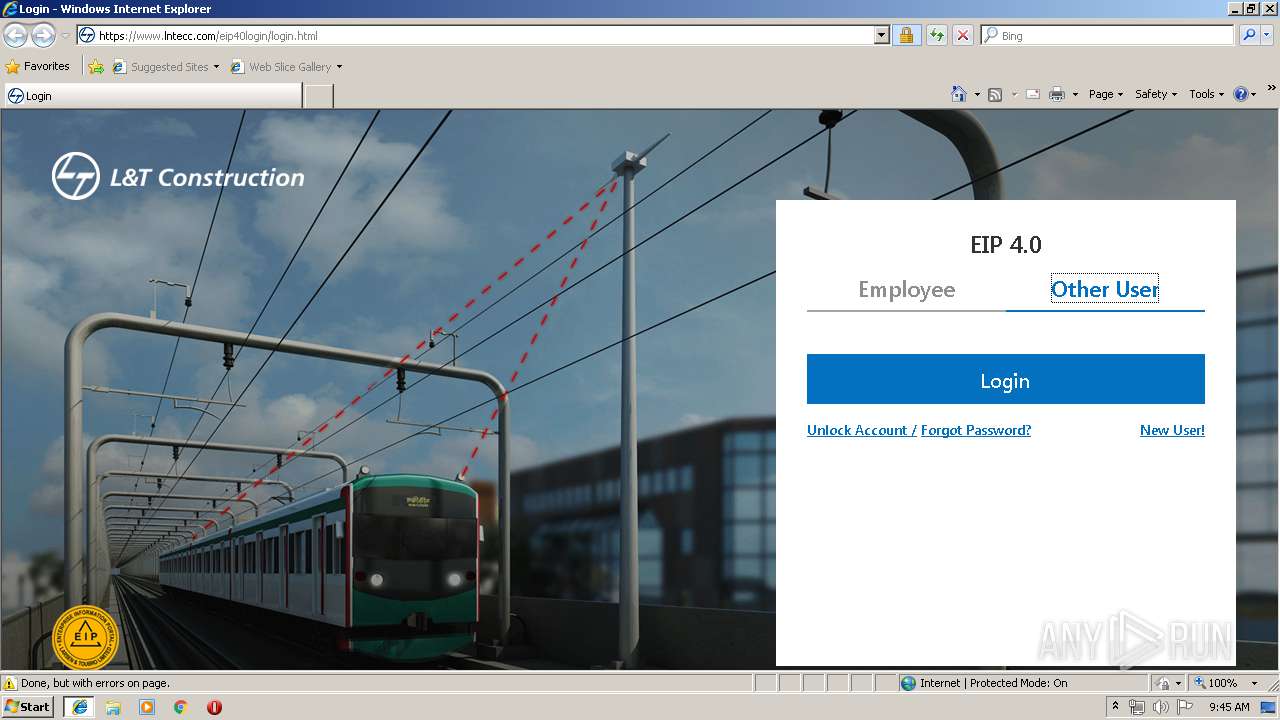Click the browser Back arrow button
The height and width of the screenshot is (720, 1280).
(15, 36)
